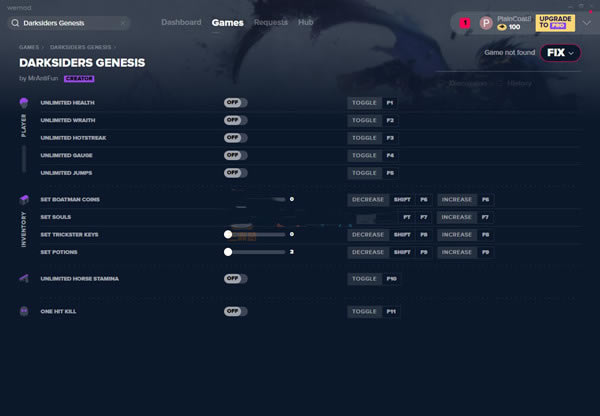The width and height of the screenshot is (600, 416).
Task: Click the search magnifier icon
Action: (x=15, y=22)
